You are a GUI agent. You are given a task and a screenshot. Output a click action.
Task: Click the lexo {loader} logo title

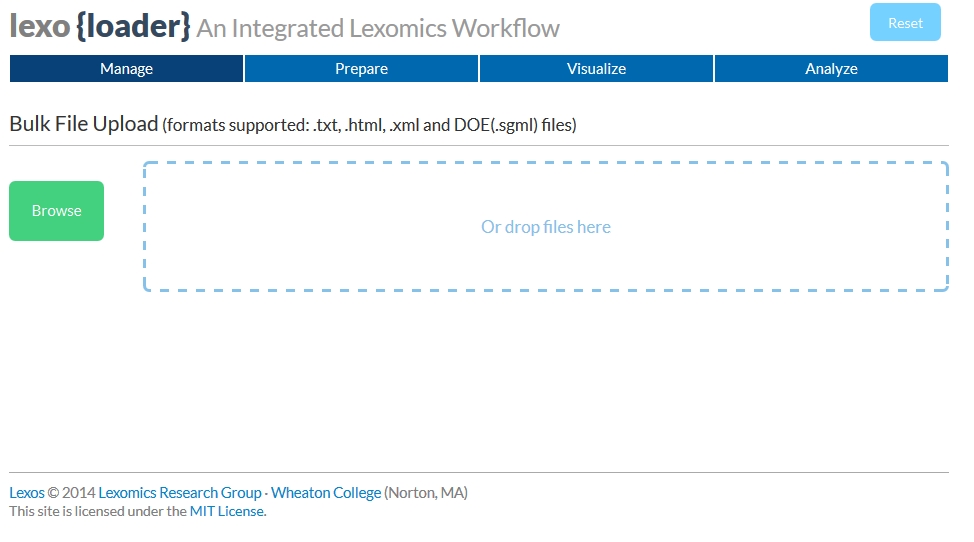point(100,26)
